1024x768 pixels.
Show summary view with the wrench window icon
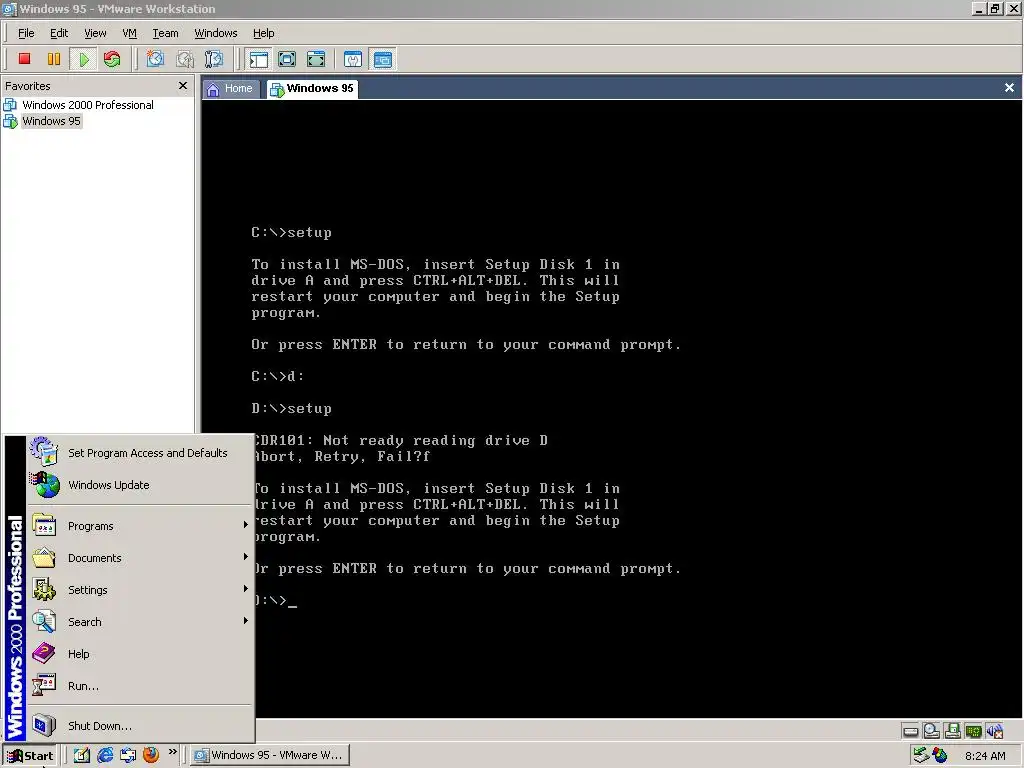click(x=353, y=59)
